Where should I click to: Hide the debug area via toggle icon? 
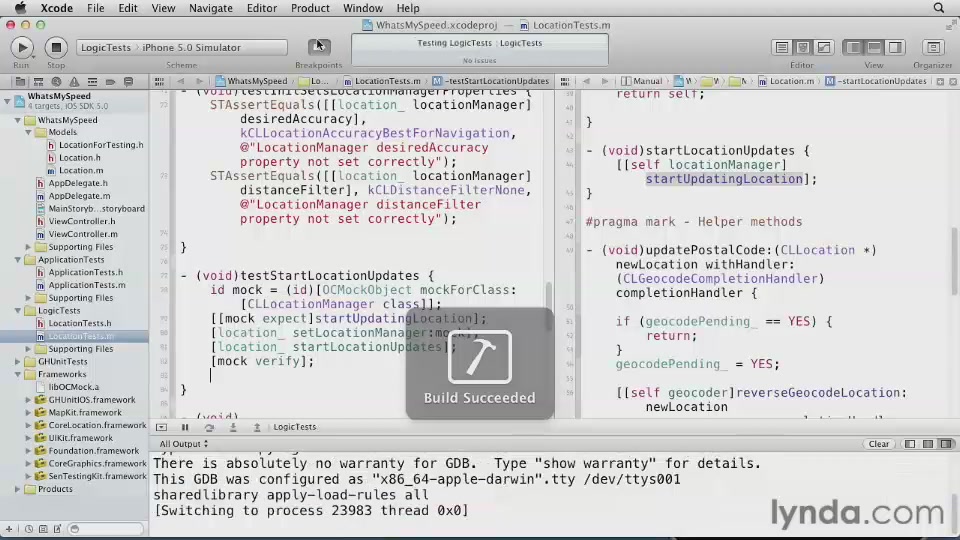coord(162,427)
